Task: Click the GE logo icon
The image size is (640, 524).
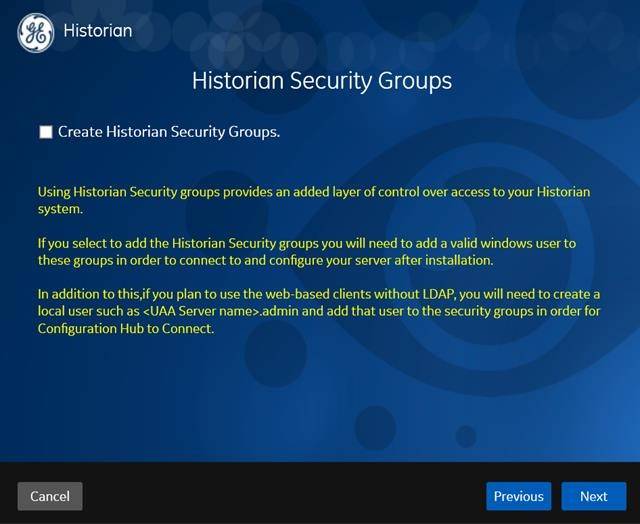Action: point(36,32)
